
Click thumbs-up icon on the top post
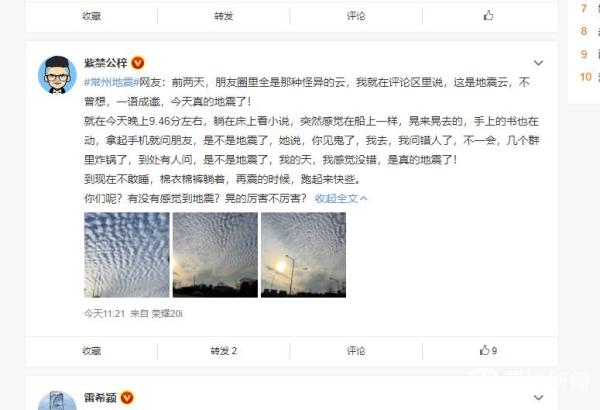(488, 16)
